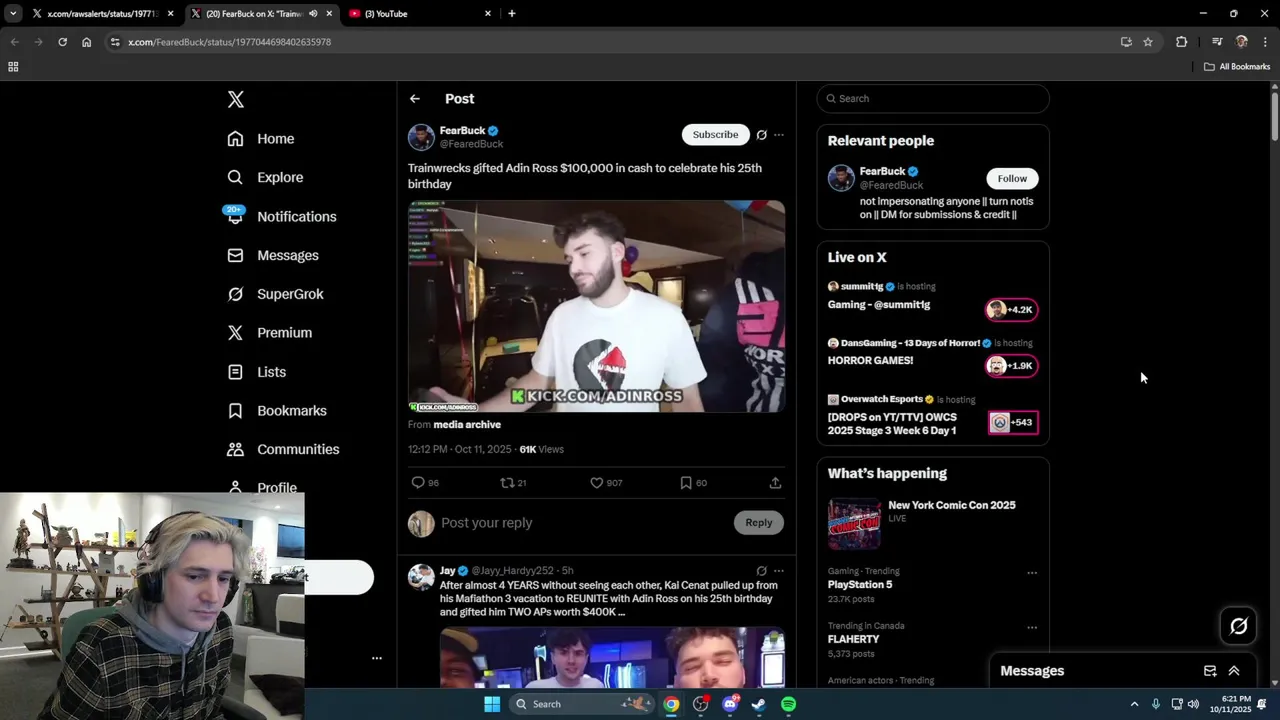This screenshot has width=1280, height=720.
Task: Repost the Trainwrecks gifted post
Action: (513, 483)
